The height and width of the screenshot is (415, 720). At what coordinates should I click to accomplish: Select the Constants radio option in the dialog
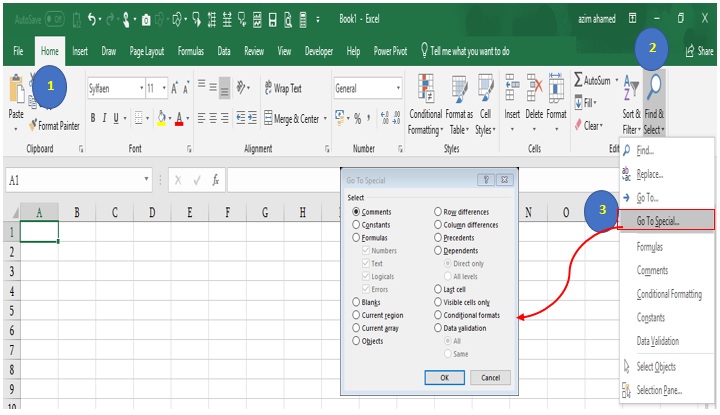click(x=356, y=224)
